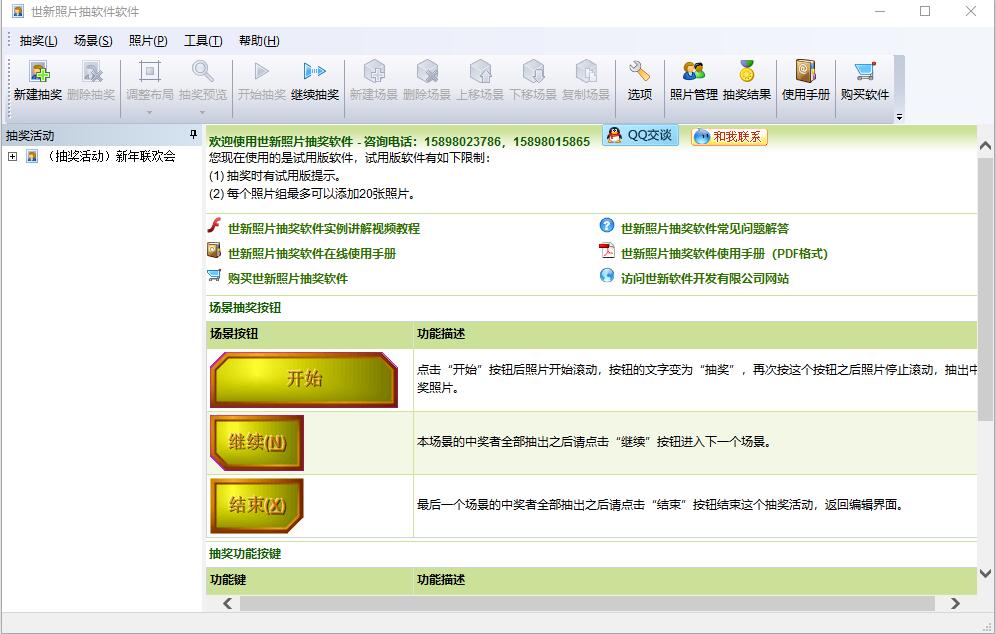Open 世新照片抽奖软件常见问题解答 link
This screenshot has height=634, width=996.
click(x=705, y=229)
